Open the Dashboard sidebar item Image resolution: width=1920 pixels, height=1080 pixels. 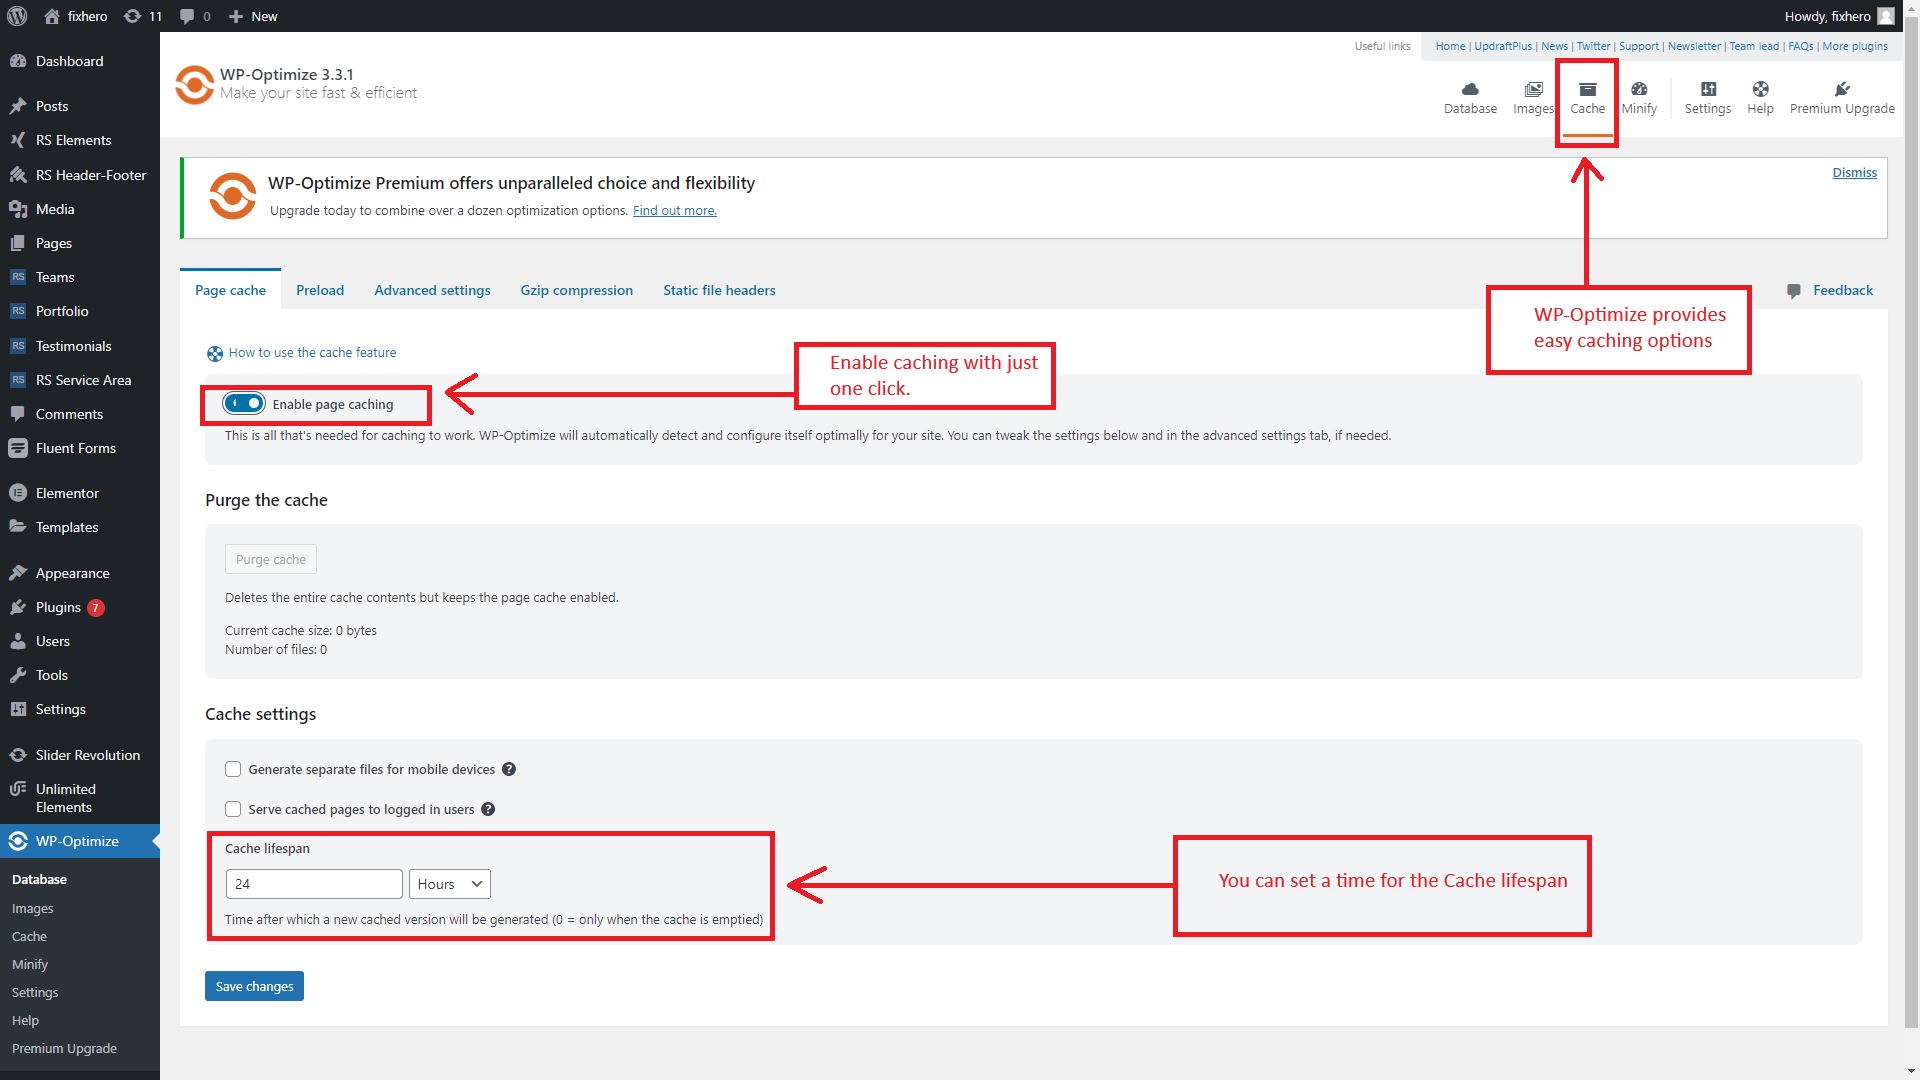point(80,61)
